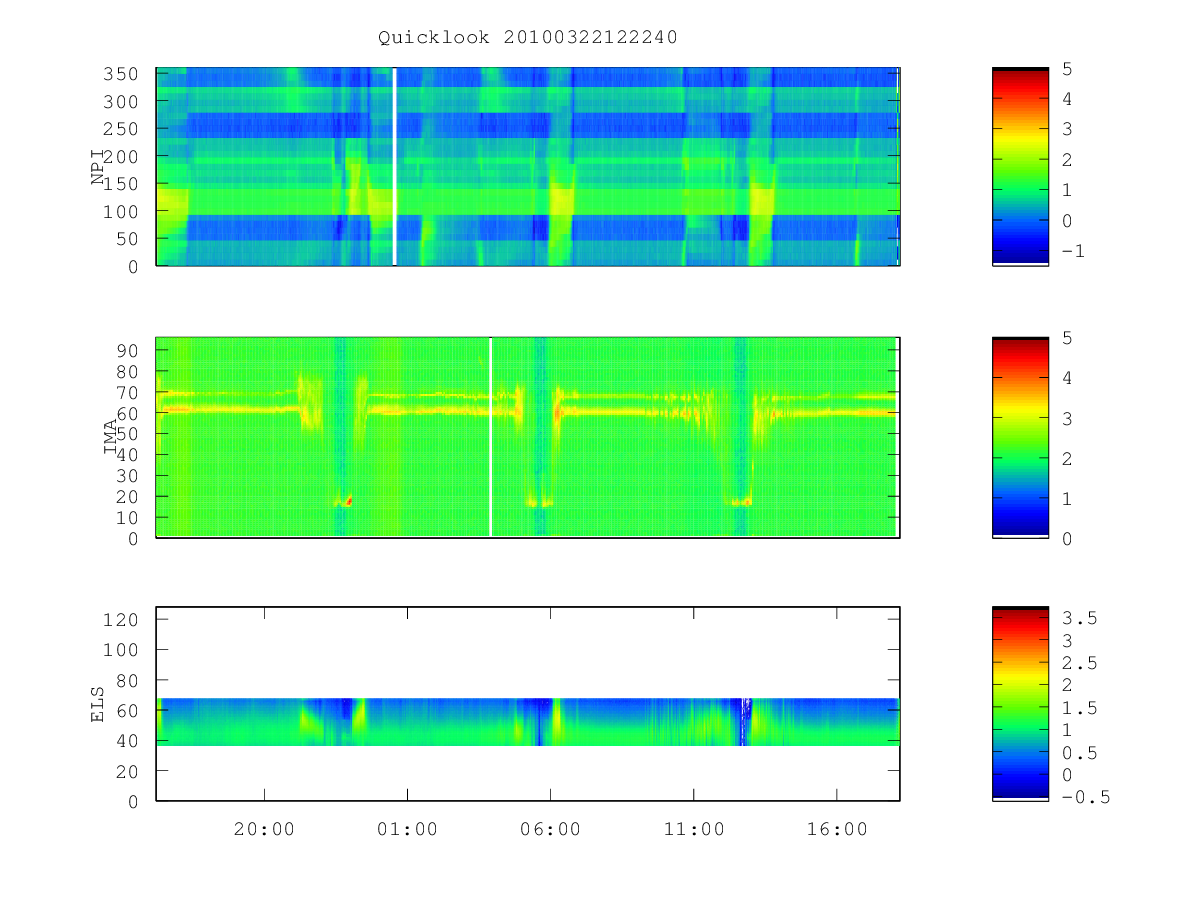This screenshot has height=900, width=1200.
Task: Click the 150 tick on NPI axis
Action: pyautogui.click(x=121, y=184)
